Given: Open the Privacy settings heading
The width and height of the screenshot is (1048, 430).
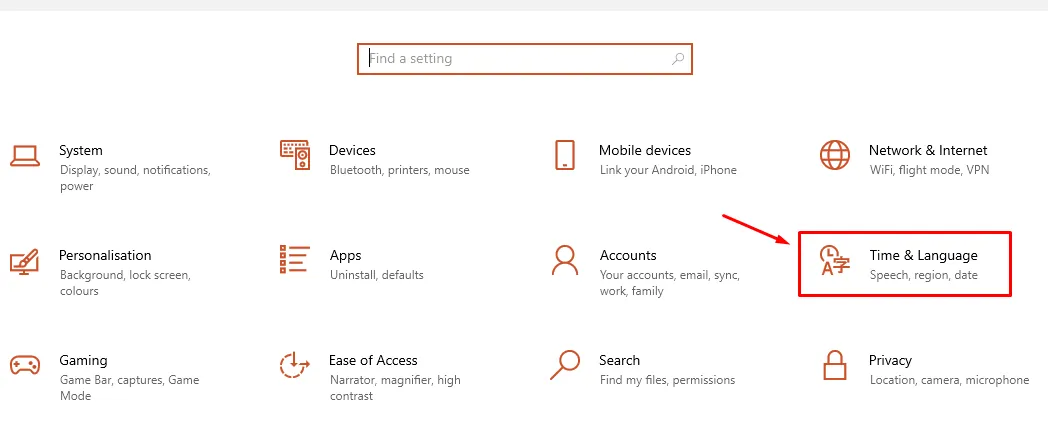Looking at the screenshot, I should (890, 360).
